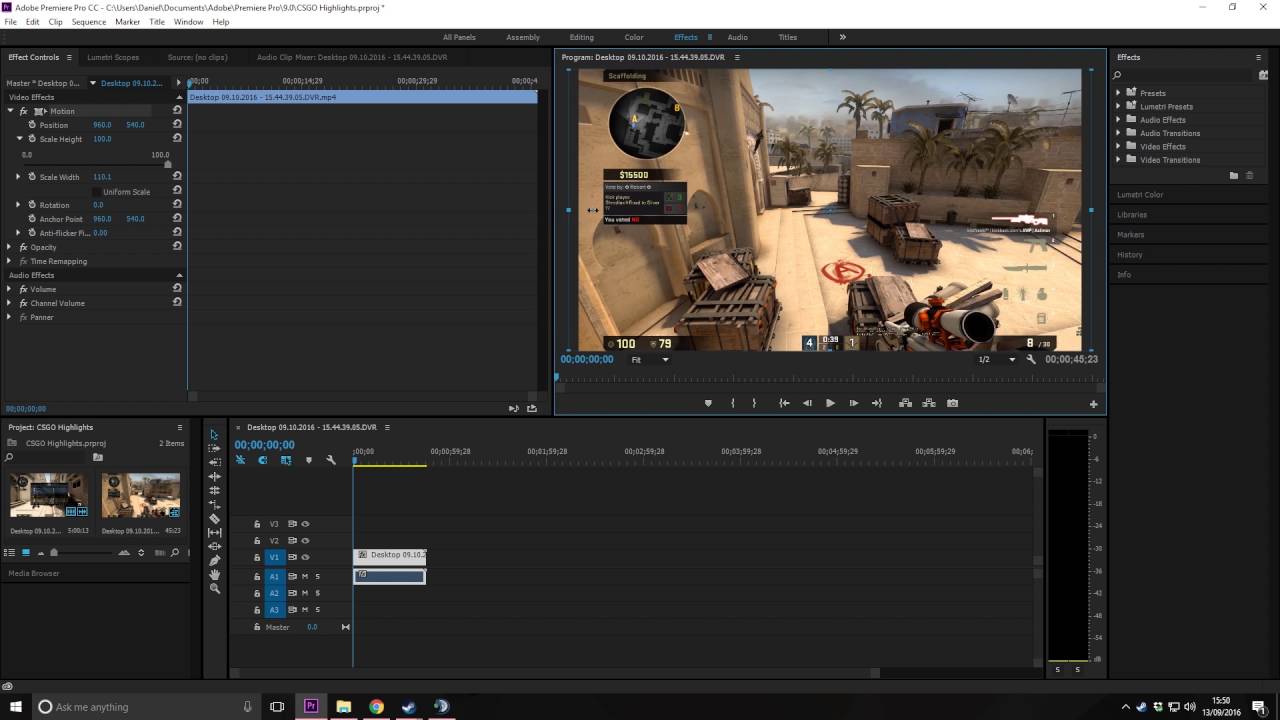Toggle V3 track output eye
The image size is (1280, 720).
[x=306, y=523]
